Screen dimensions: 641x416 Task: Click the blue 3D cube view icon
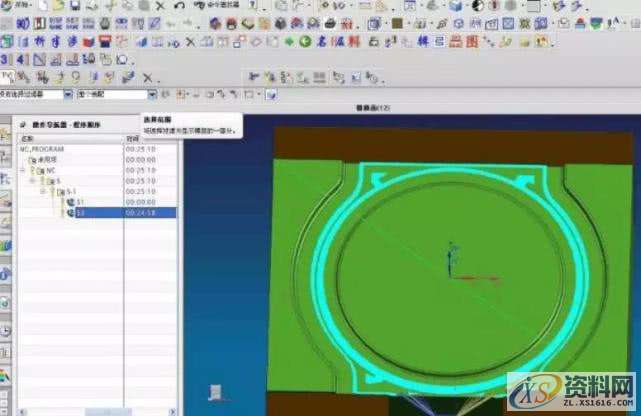pyautogui.click(x=457, y=6)
